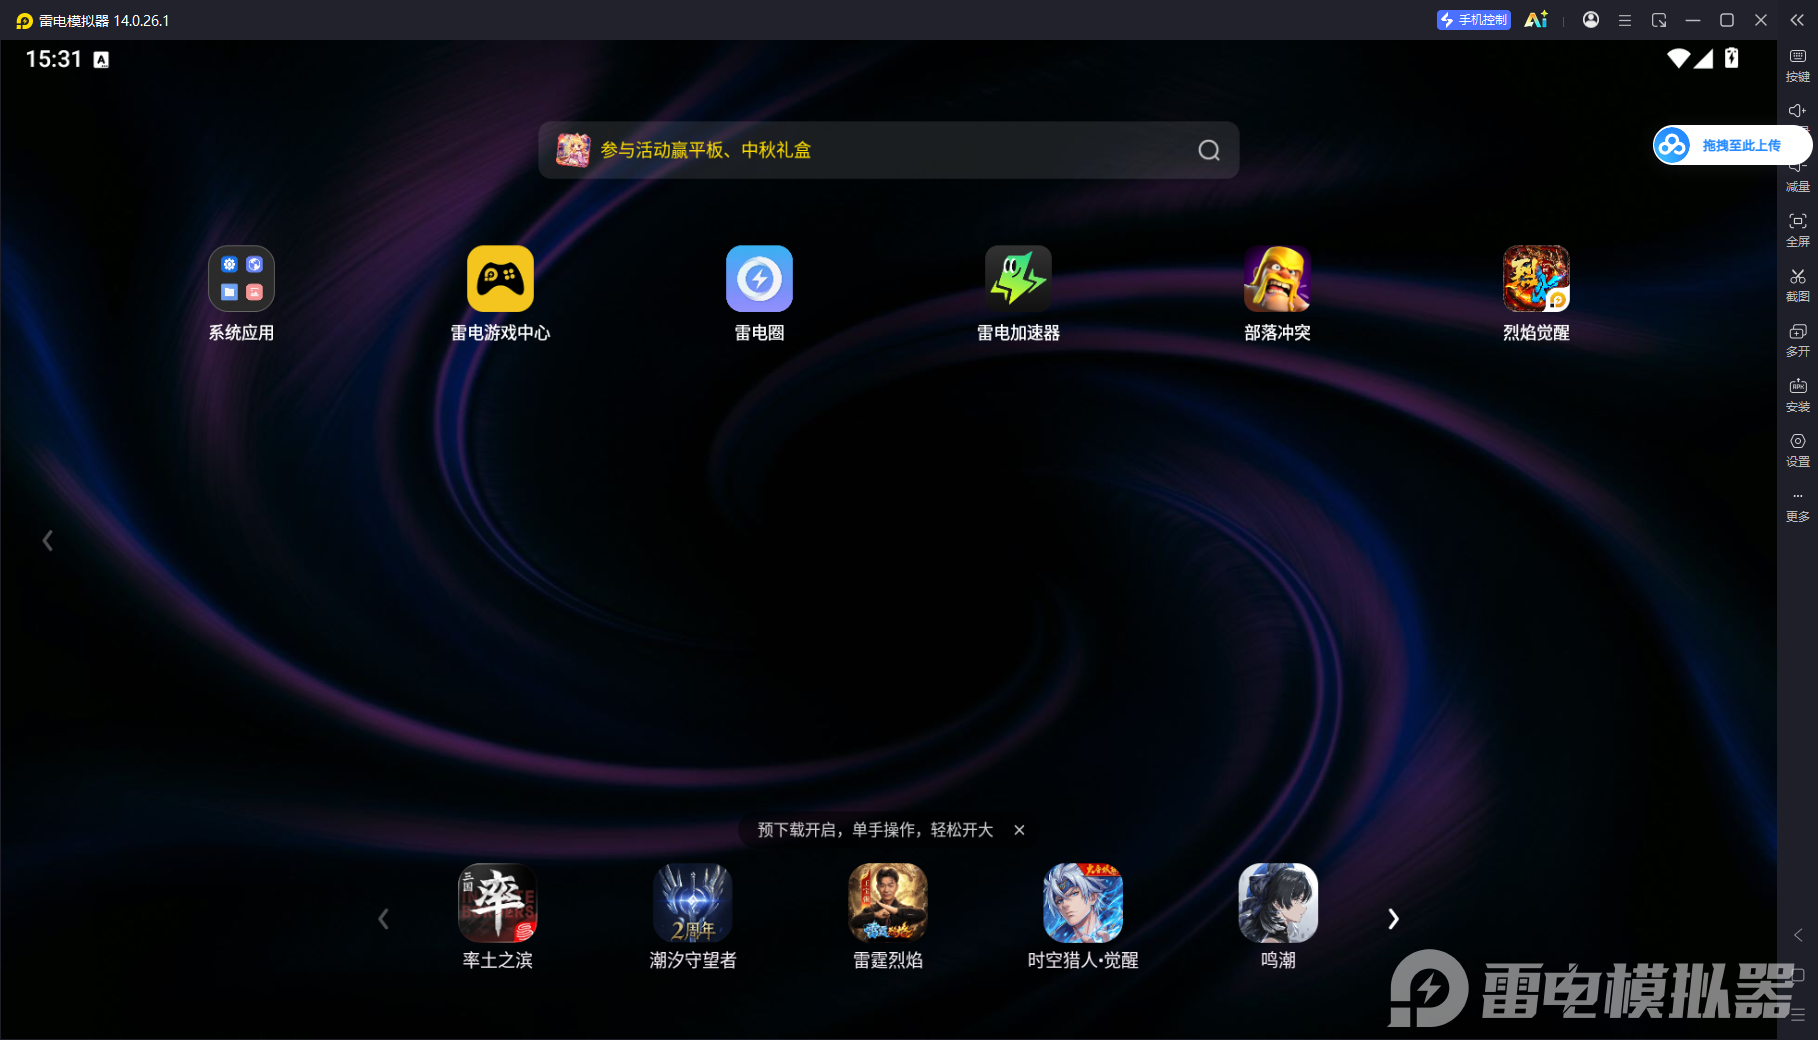
Task: Collapse the right sidebar with double chevron
Action: (x=1797, y=20)
